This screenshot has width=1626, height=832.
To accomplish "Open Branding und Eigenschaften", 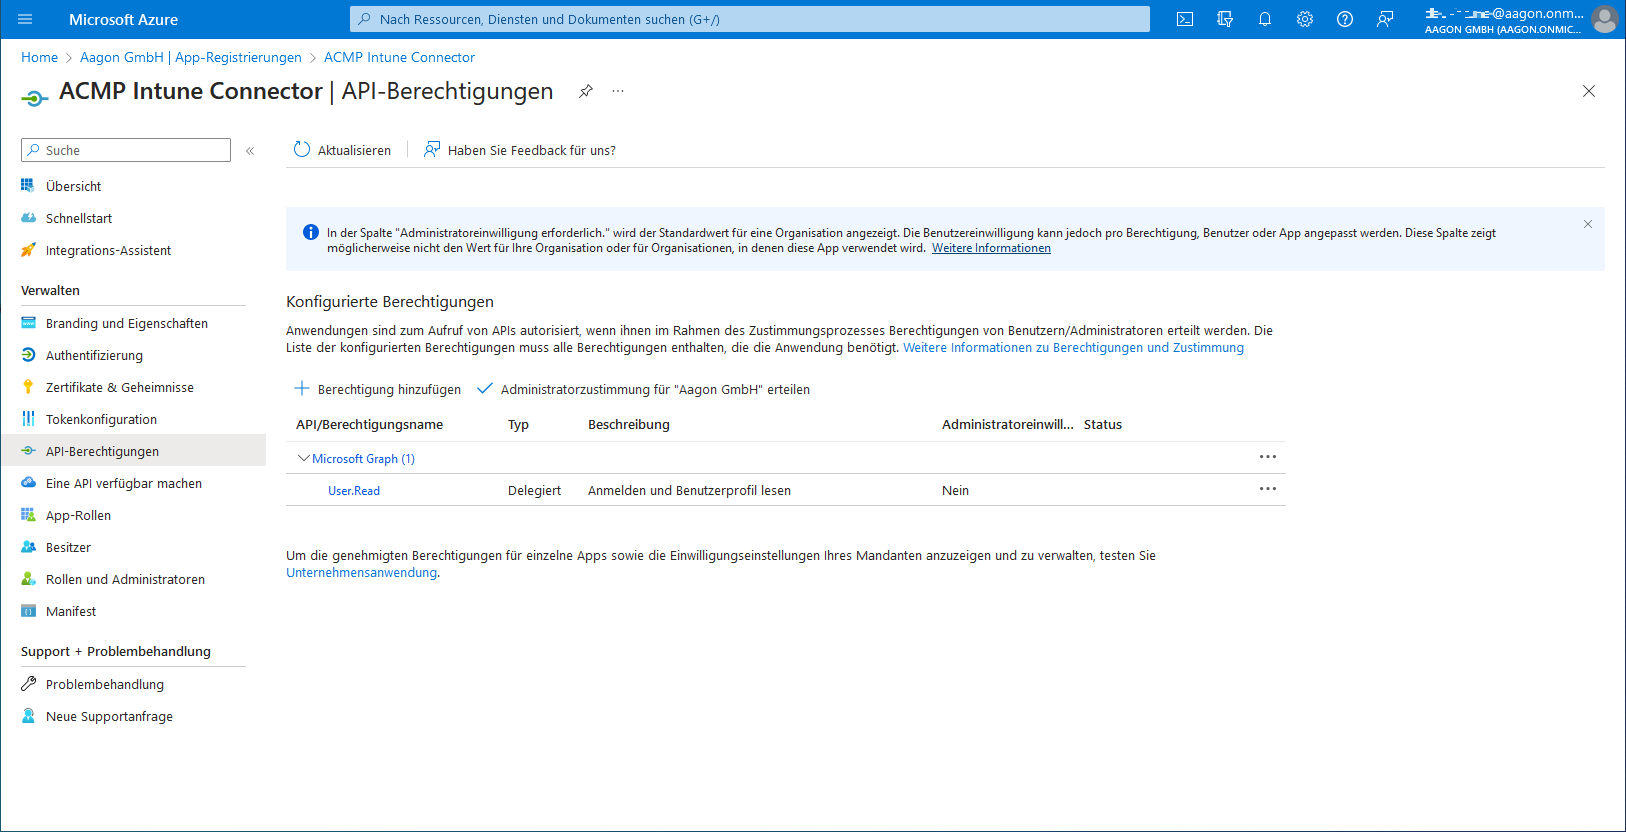I will pyautogui.click(x=127, y=323).
